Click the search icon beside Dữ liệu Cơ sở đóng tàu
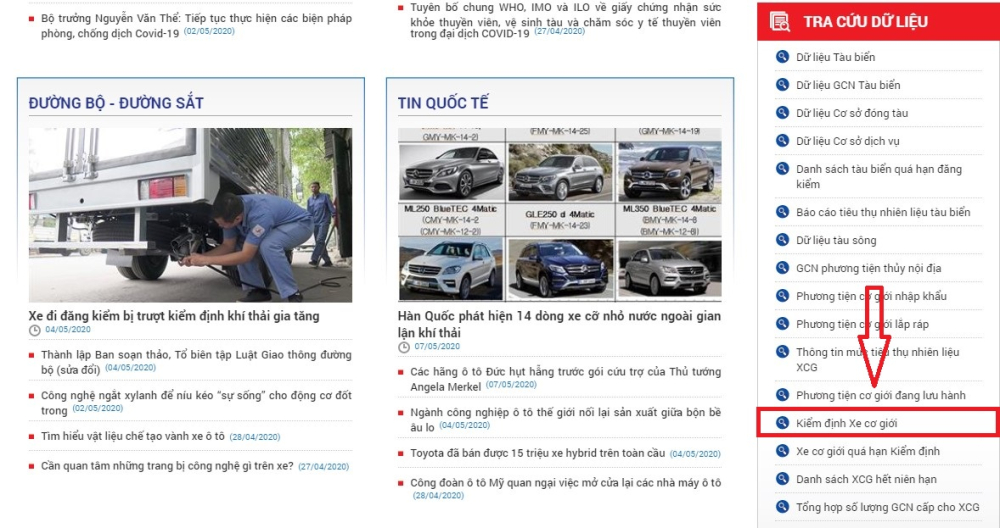The height and width of the screenshot is (528, 1000). point(782,112)
